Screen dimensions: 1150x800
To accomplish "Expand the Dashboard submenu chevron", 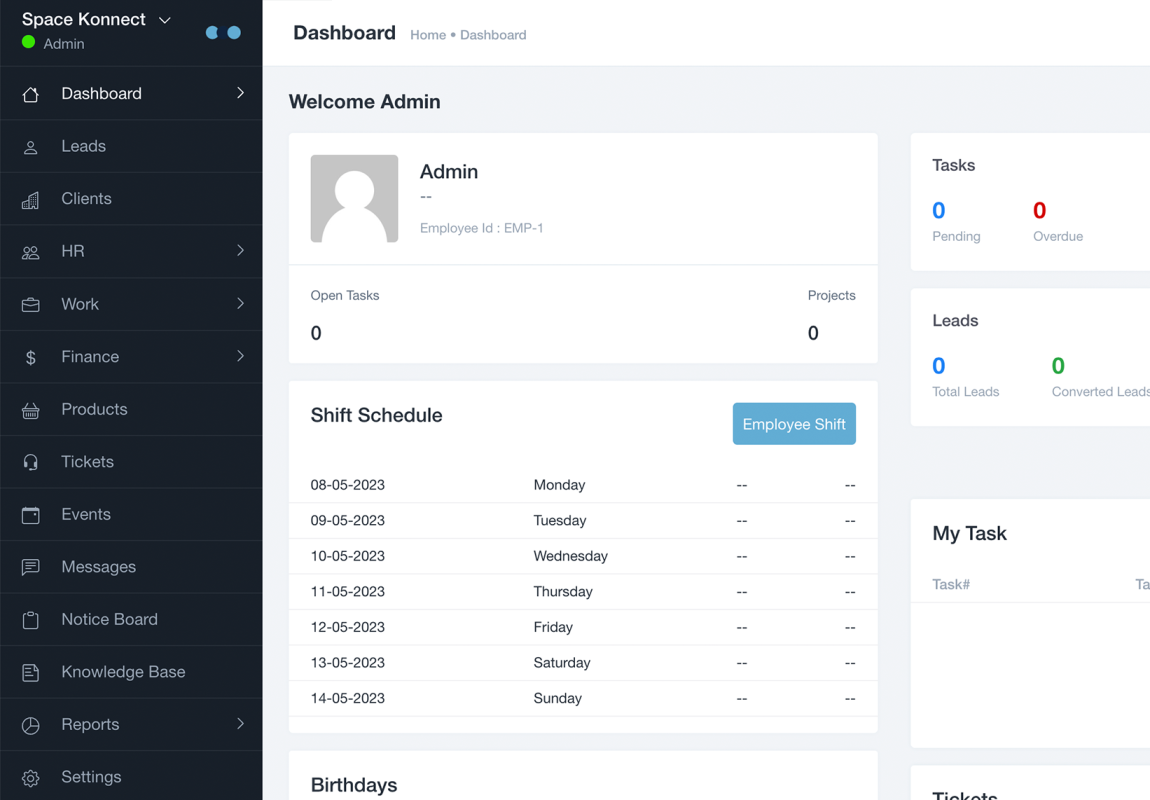I will coord(241,92).
